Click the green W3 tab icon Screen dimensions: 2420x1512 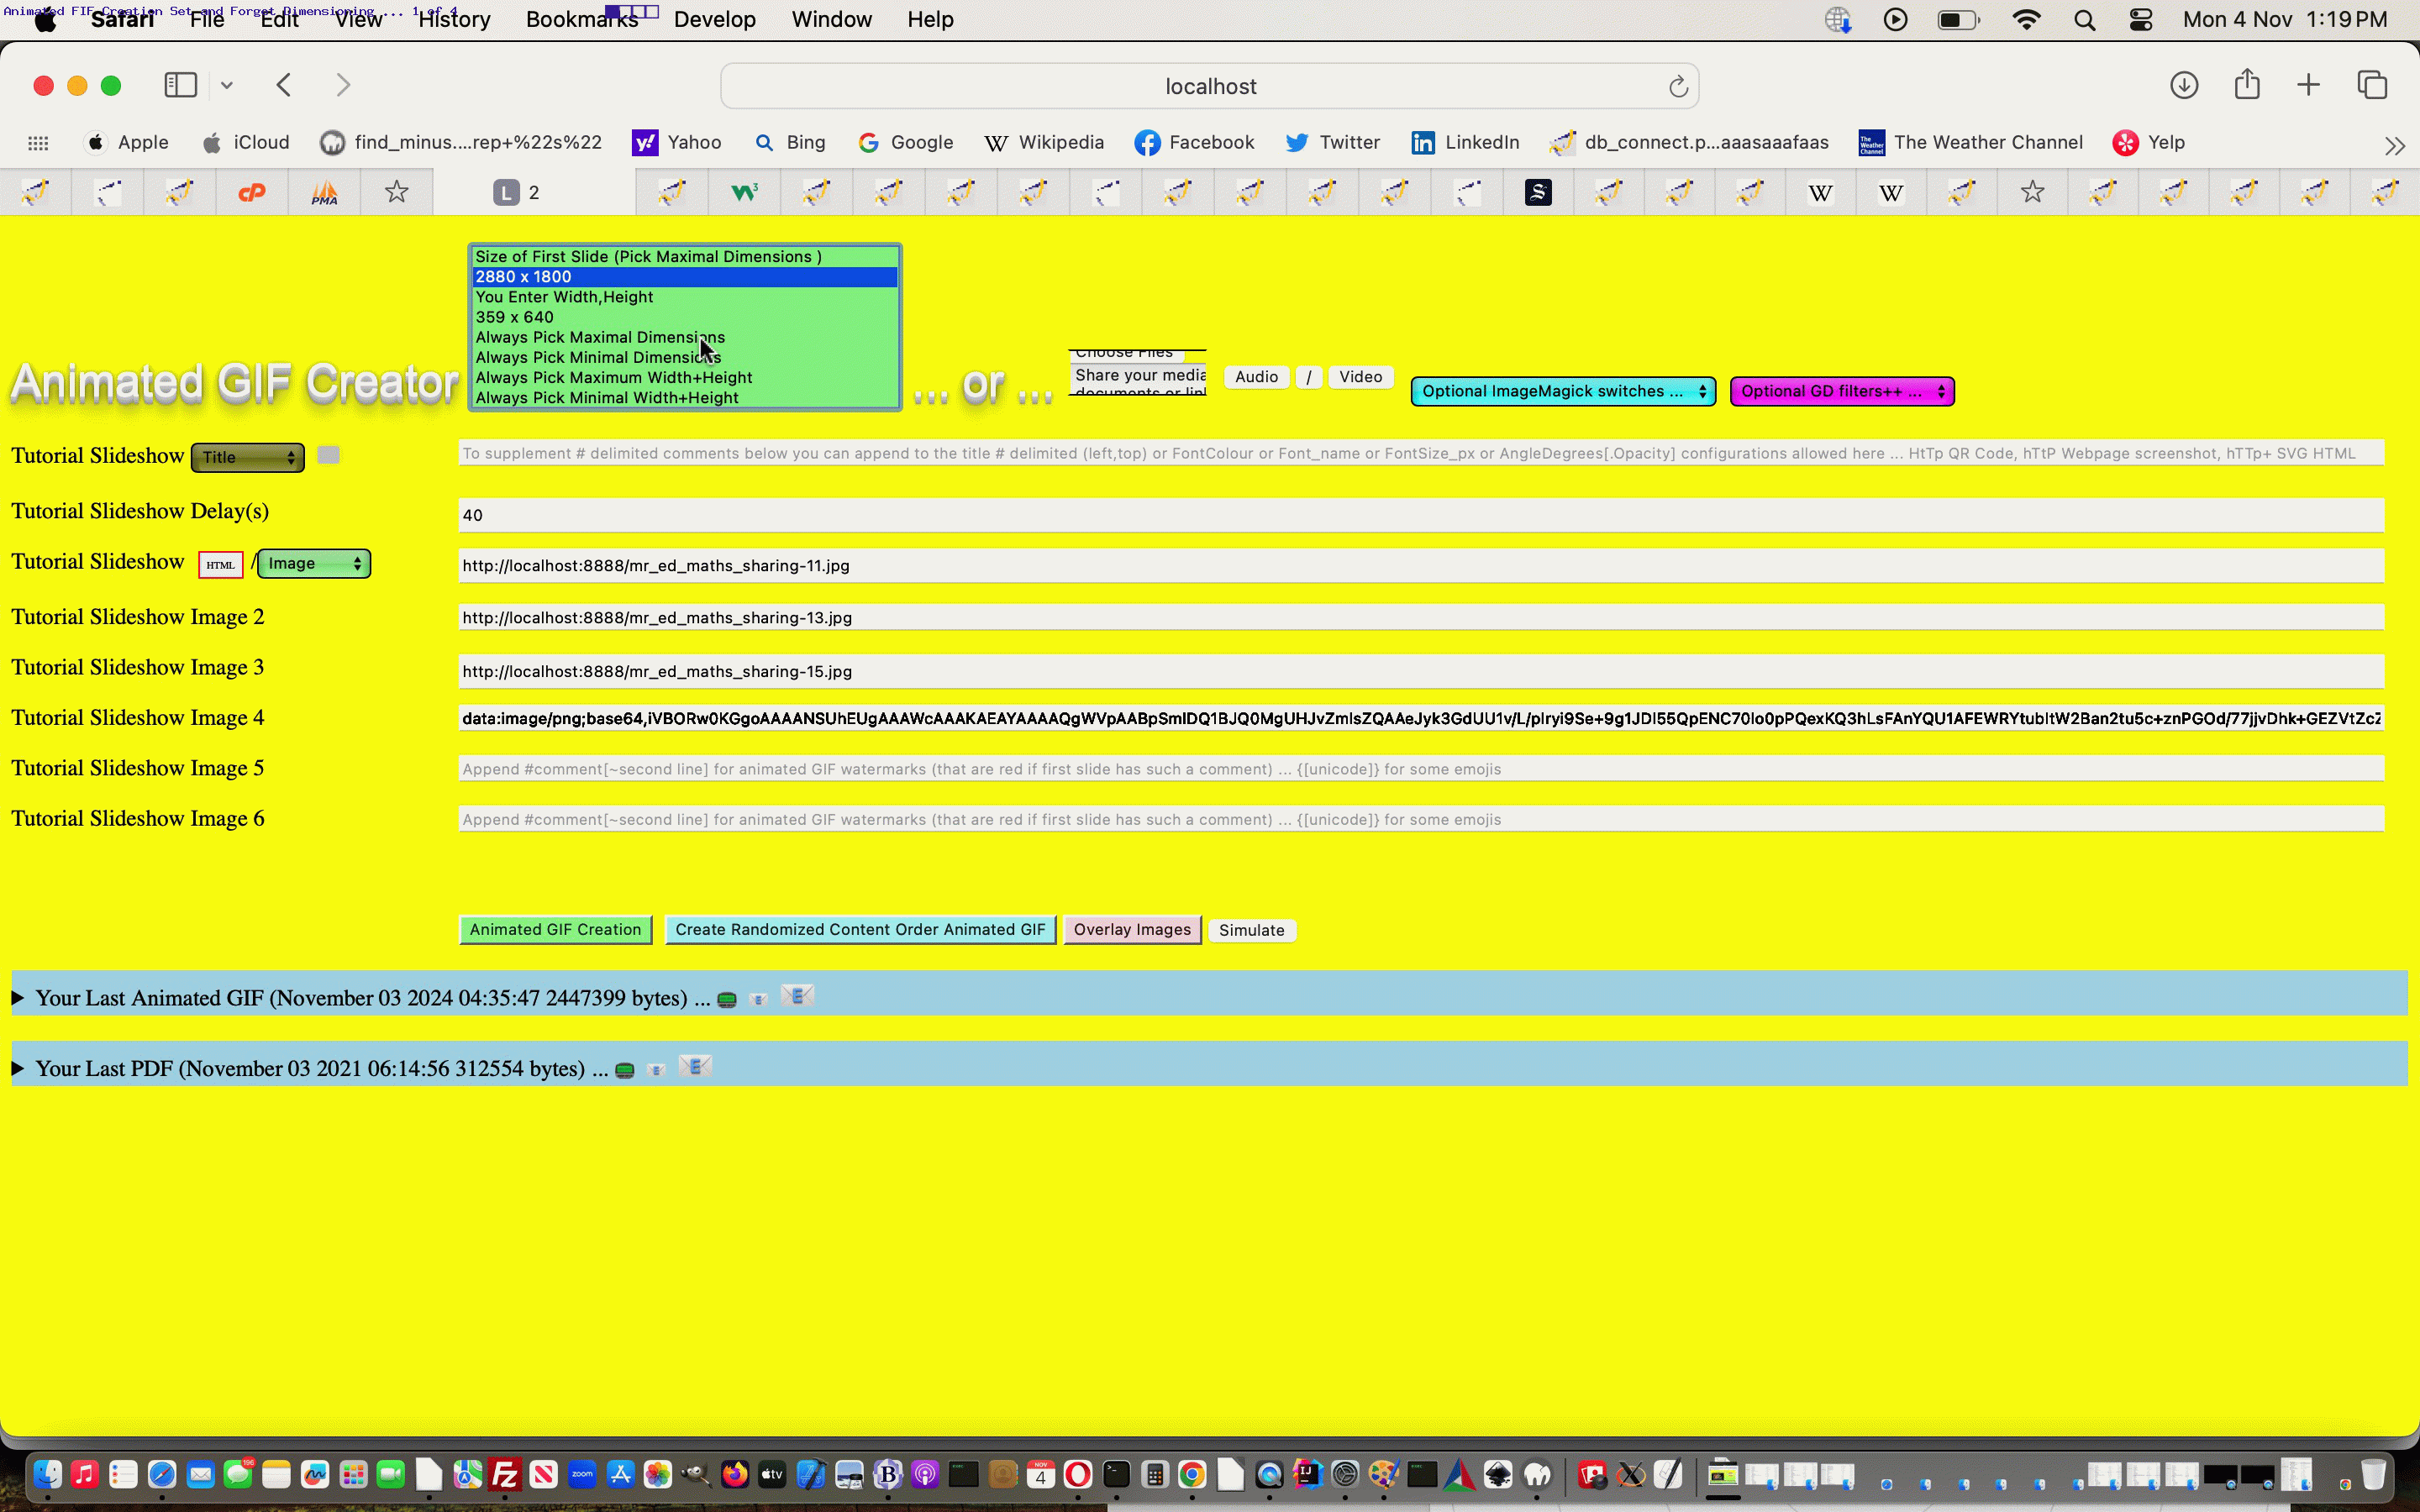[x=744, y=192]
